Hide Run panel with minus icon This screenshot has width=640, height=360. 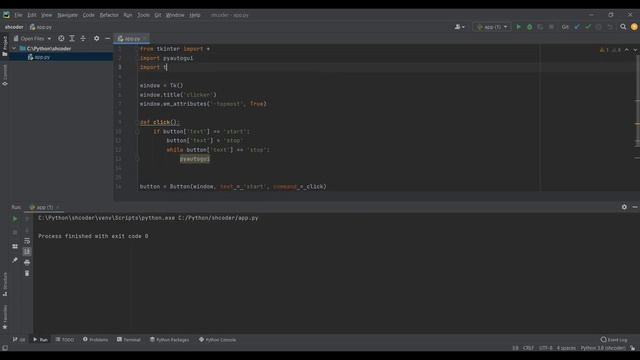pyautogui.click(x=635, y=207)
